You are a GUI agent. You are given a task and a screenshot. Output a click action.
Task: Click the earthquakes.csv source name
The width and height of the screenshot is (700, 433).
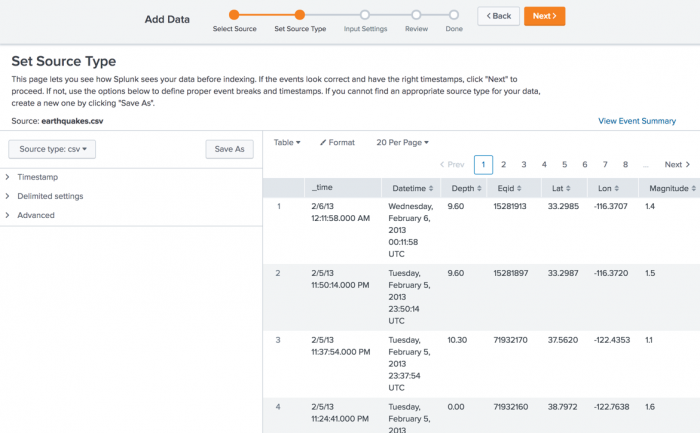coord(72,121)
